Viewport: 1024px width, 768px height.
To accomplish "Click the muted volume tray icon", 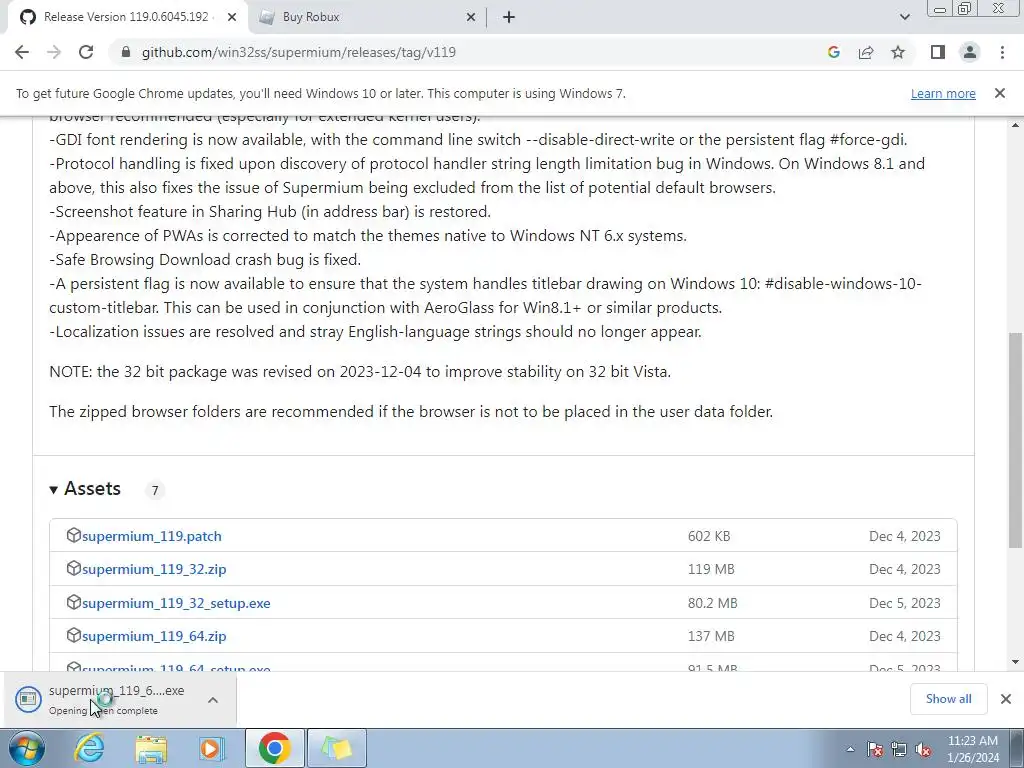I will click(923, 749).
